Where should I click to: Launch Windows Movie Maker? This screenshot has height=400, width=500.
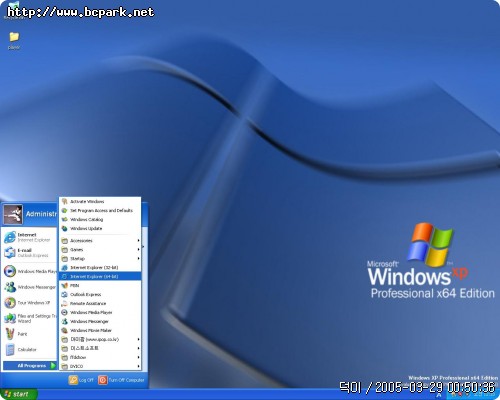pyautogui.click(x=100, y=331)
